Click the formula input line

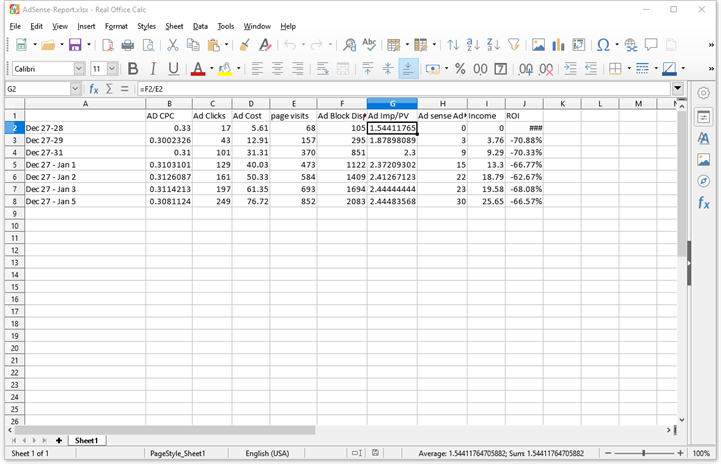(404, 89)
